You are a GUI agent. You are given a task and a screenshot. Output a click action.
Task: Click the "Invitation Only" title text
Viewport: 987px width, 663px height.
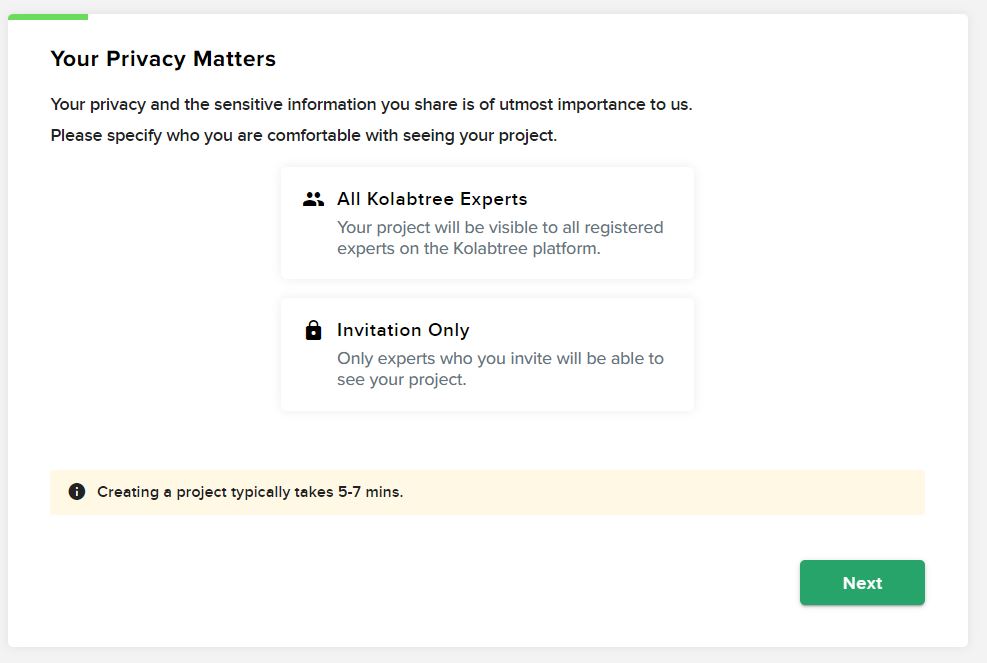click(x=403, y=330)
